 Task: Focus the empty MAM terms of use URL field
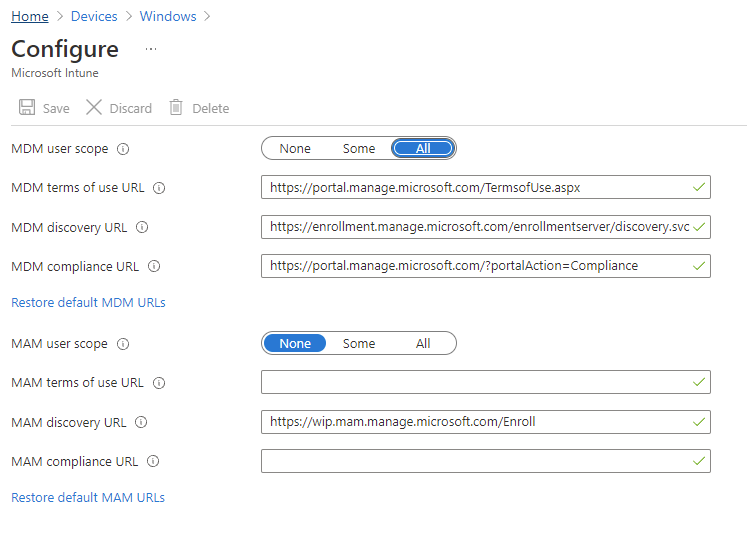pyautogui.click(x=485, y=382)
